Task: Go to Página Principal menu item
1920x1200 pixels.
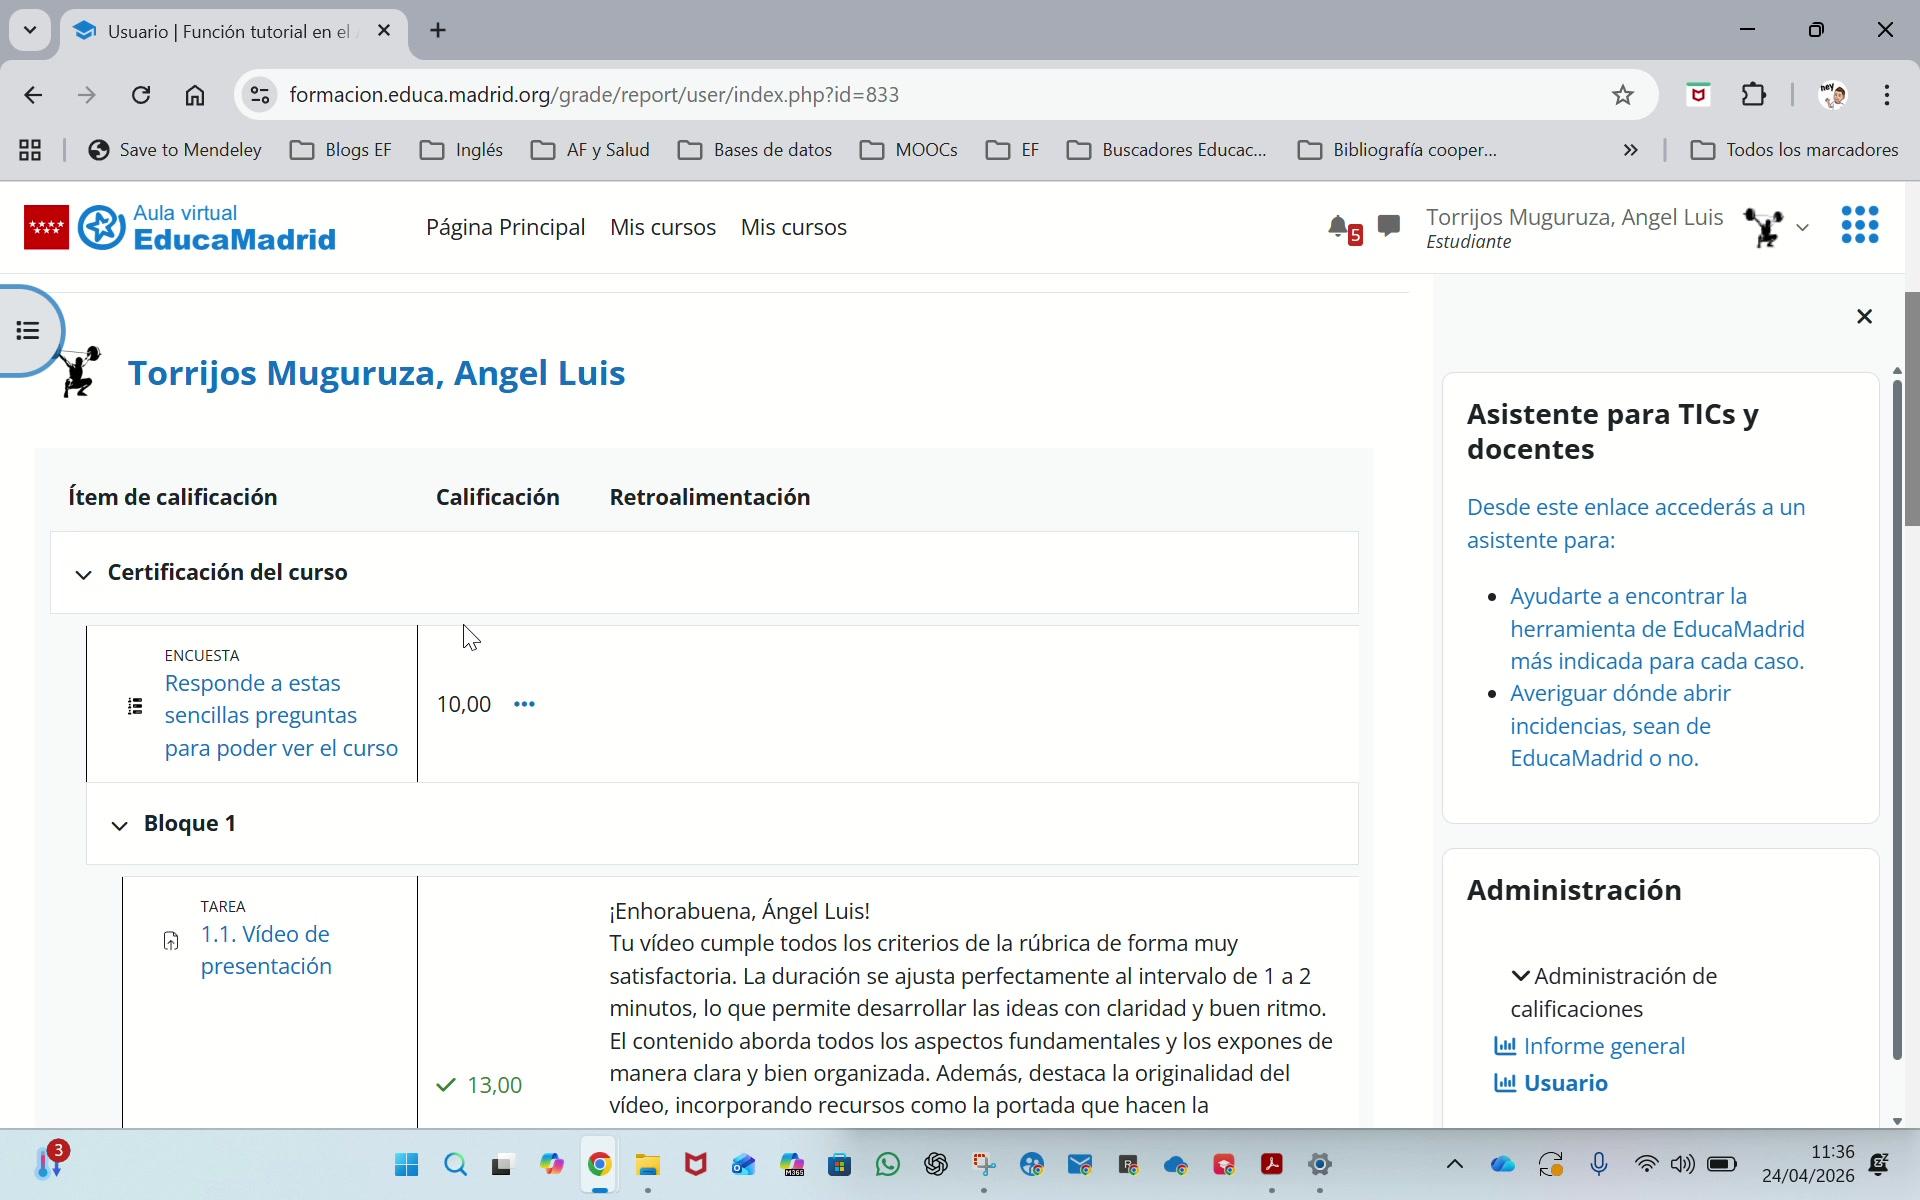Action: point(505,228)
